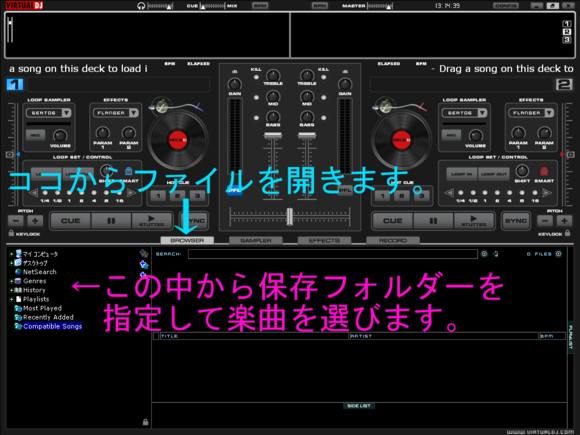Click the My Computer icon in tree
Screen dimensions: 580x435
pyautogui.click(x=18, y=254)
